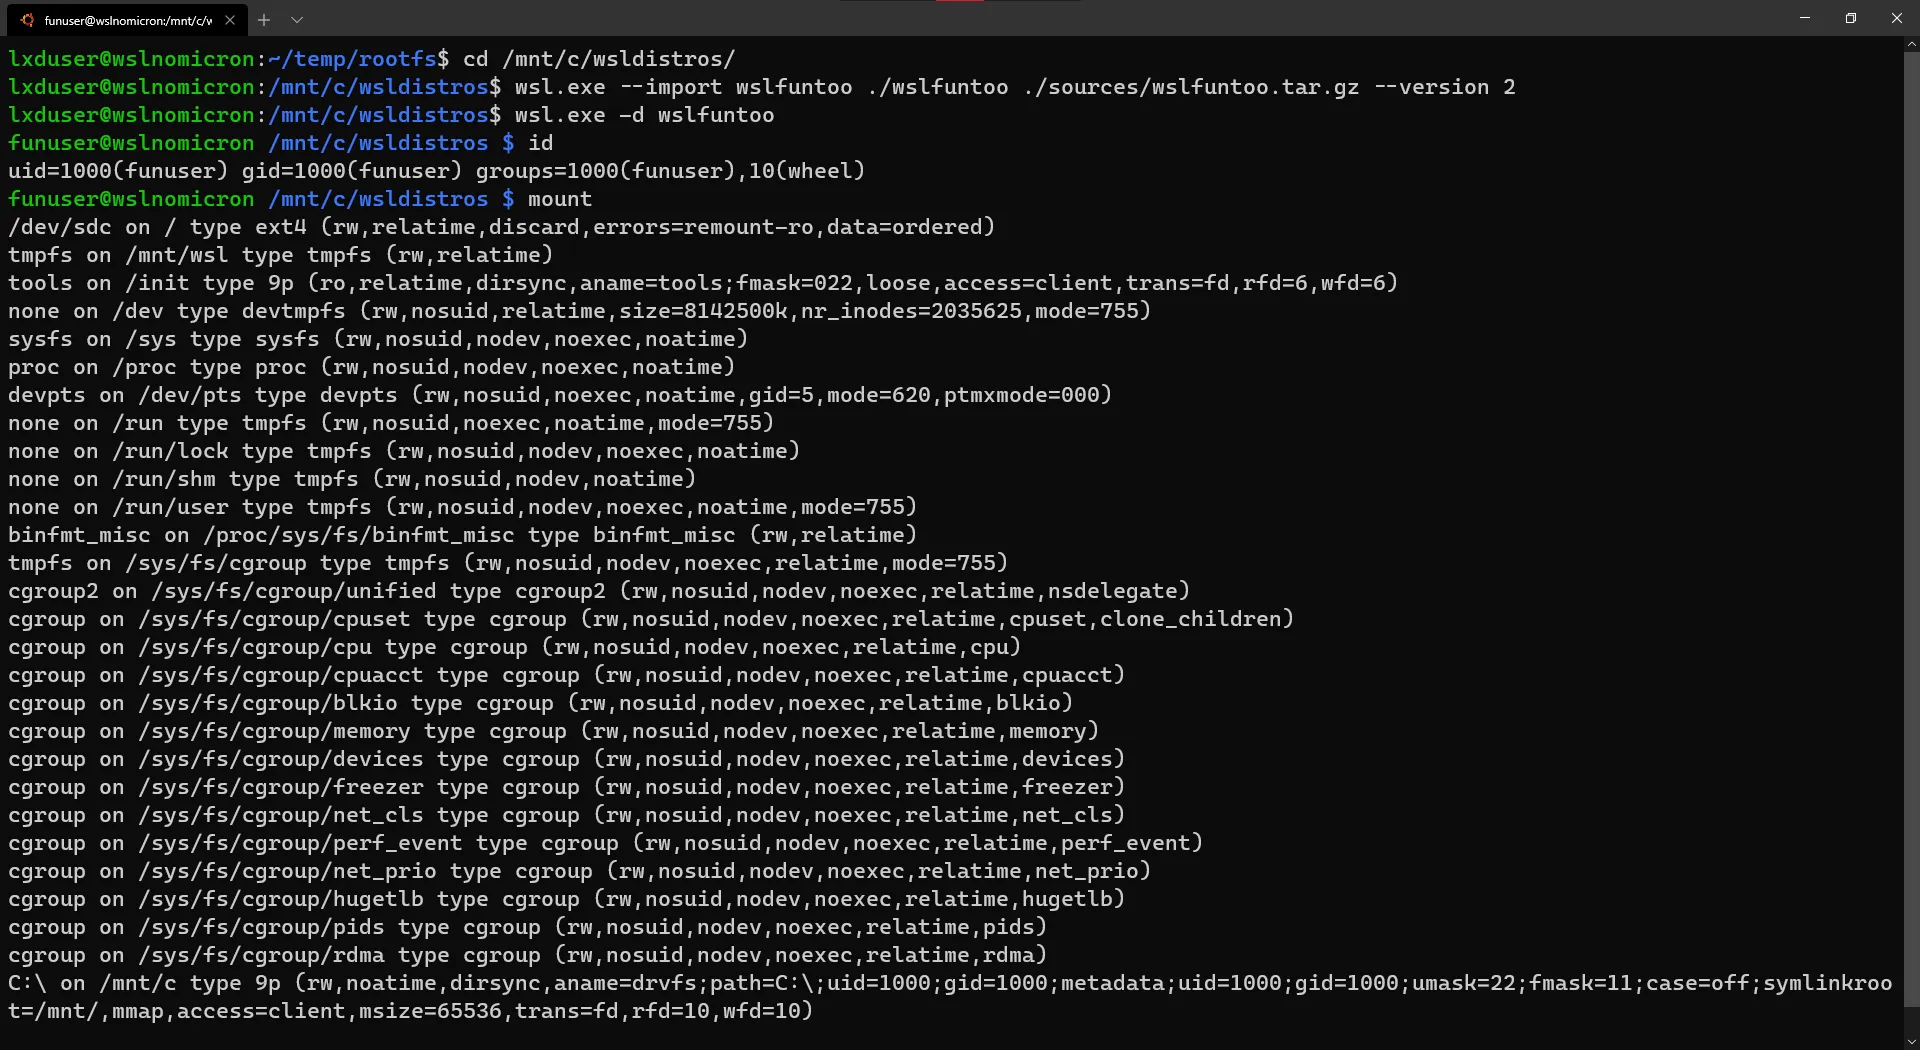The width and height of the screenshot is (1920, 1050).
Task: Click the vertical scrollbar thumb
Action: tap(1912, 530)
